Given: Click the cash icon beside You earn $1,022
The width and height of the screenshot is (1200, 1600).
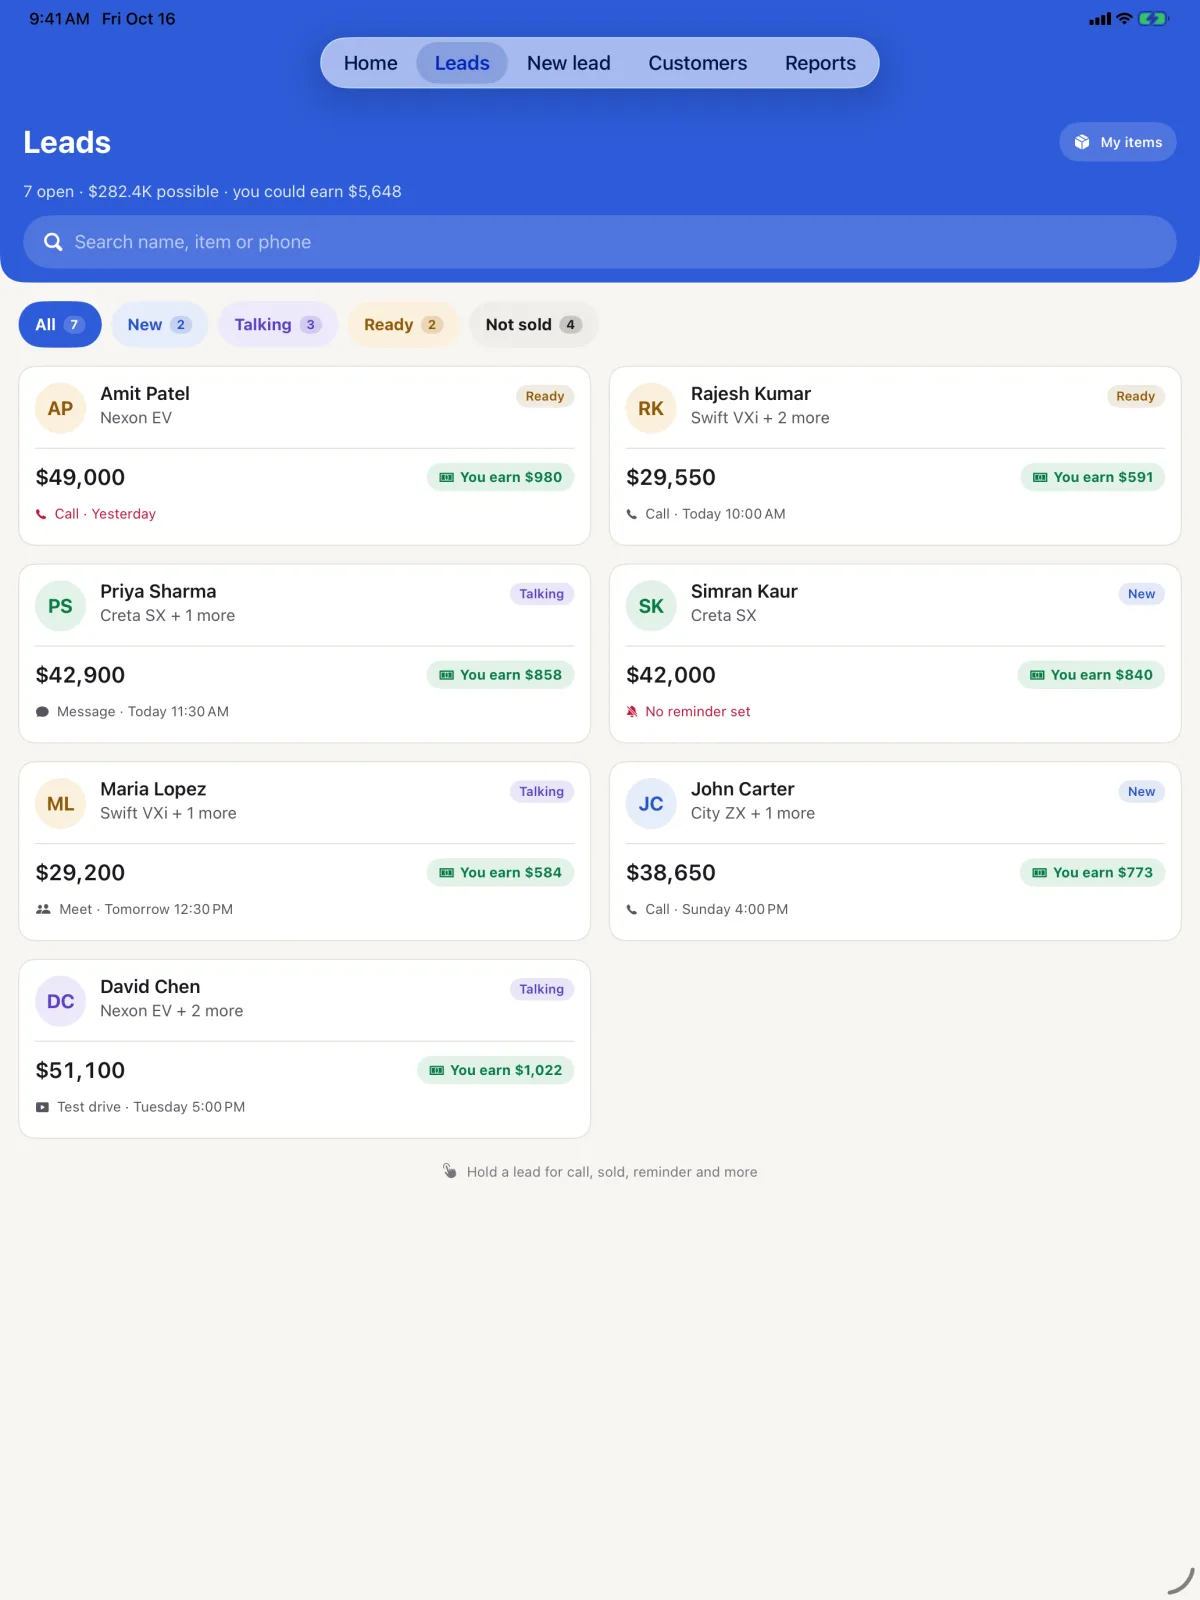Looking at the screenshot, I should 437,1071.
